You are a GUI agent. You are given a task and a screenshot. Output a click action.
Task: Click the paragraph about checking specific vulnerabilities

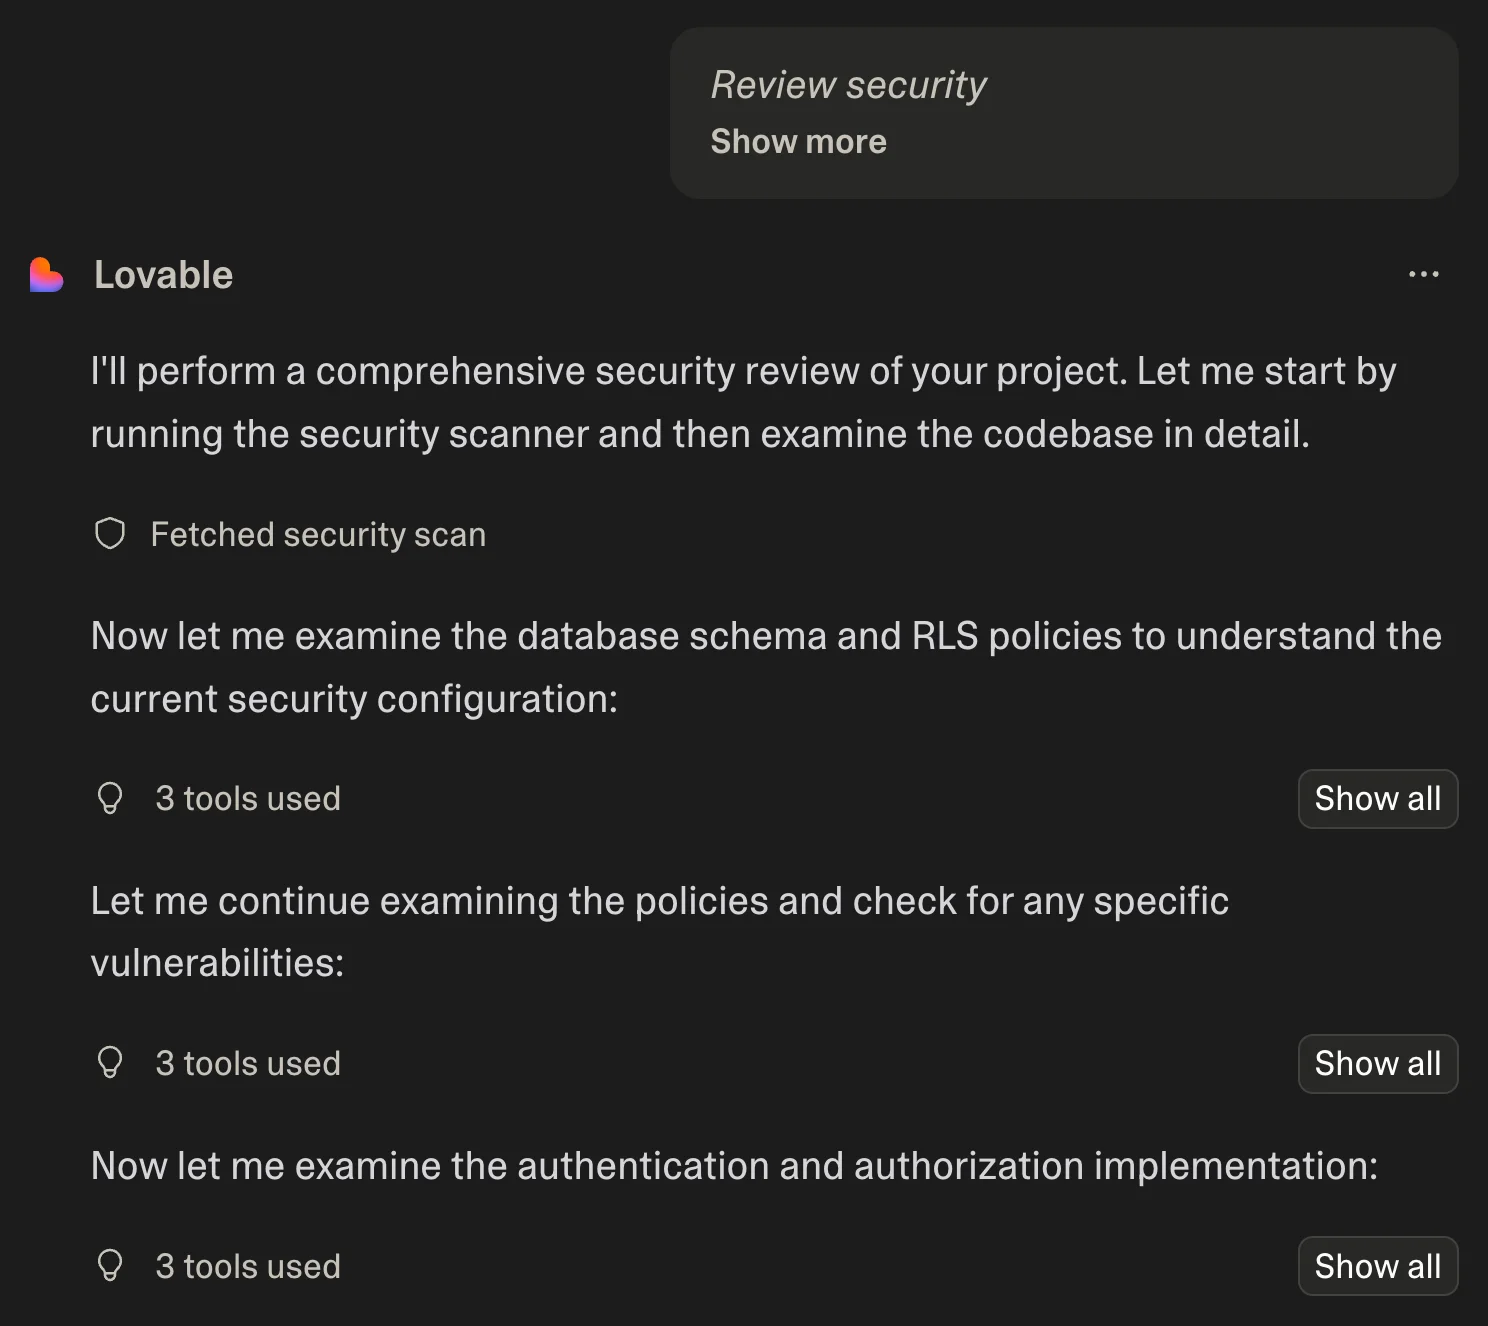point(659,931)
